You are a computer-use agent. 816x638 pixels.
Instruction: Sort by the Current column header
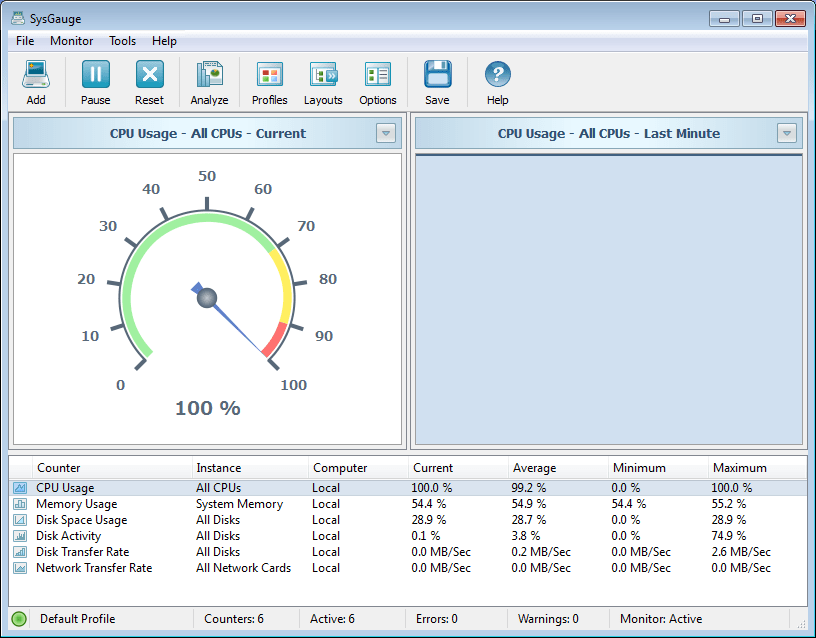point(458,468)
